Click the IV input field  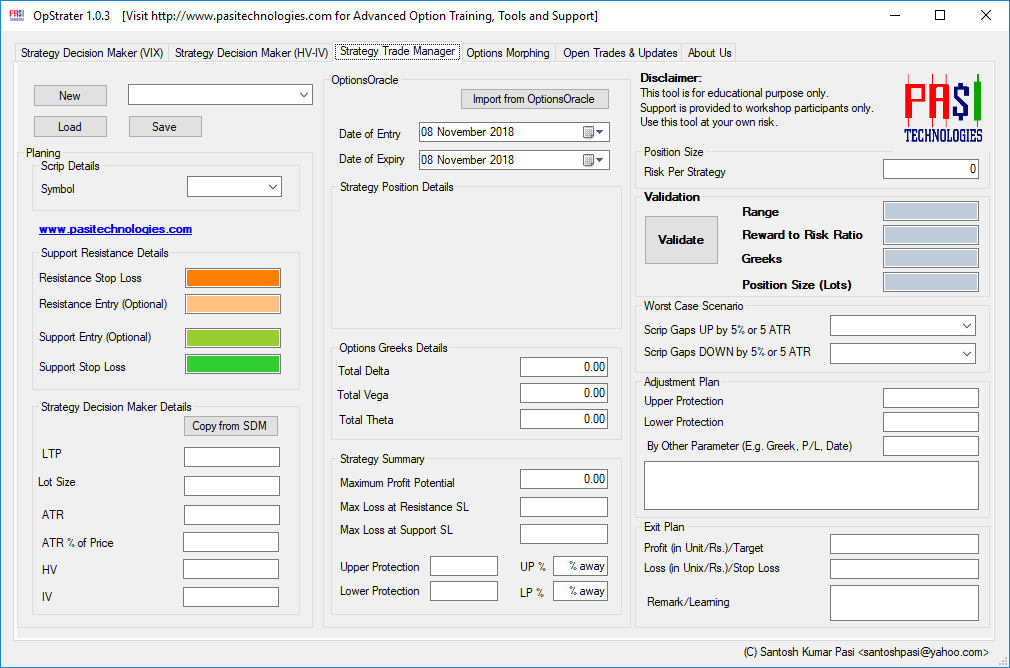tap(231, 596)
